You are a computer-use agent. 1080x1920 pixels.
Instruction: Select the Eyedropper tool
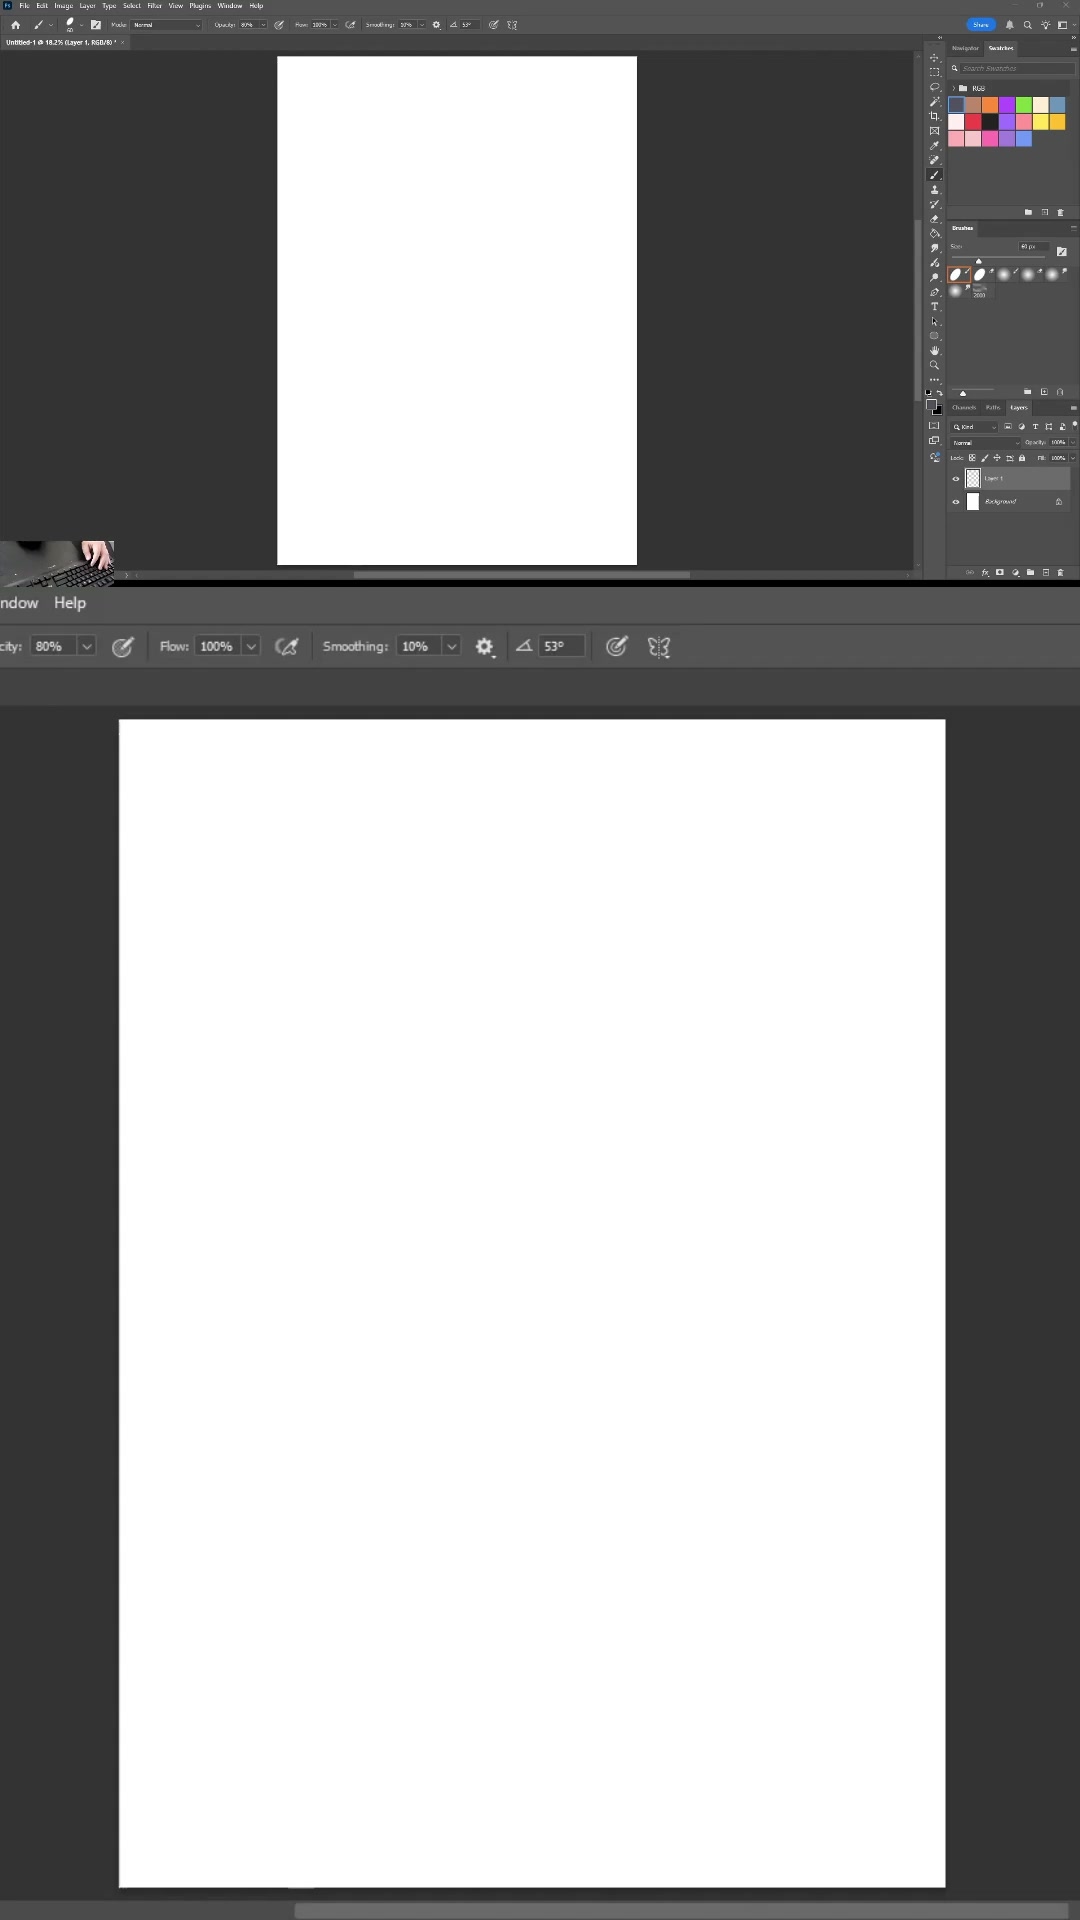pyautogui.click(x=934, y=145)
